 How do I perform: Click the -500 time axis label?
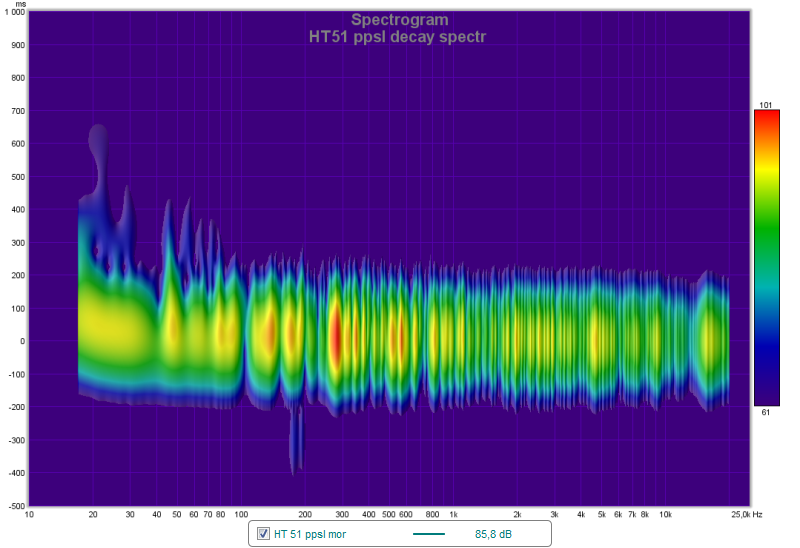17,506
